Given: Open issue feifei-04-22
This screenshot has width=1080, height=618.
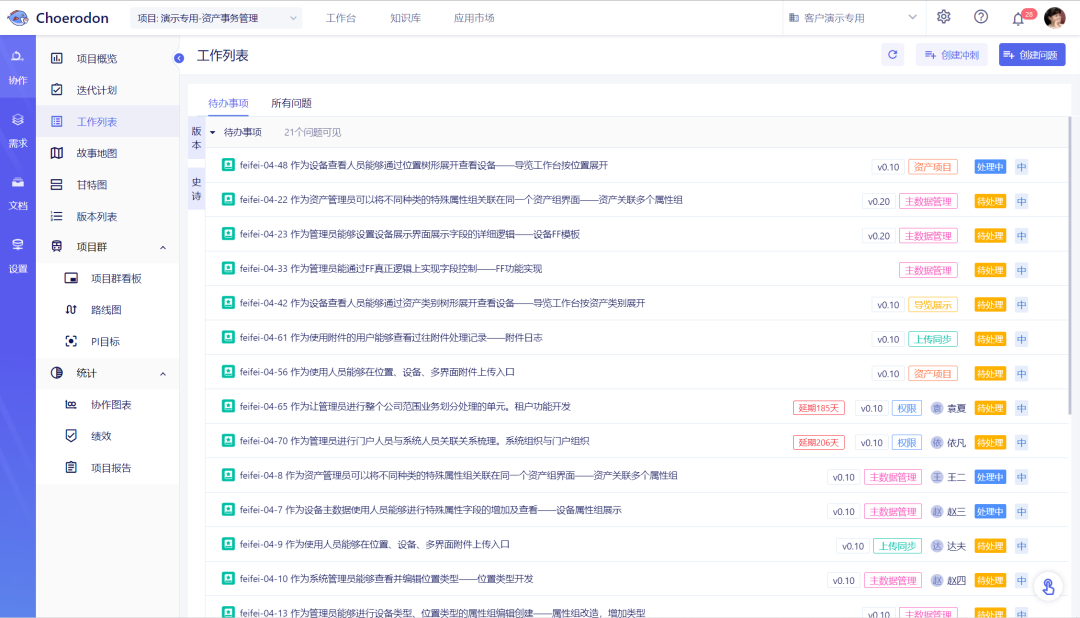Looking at the screenshot, I should (461, 200).
